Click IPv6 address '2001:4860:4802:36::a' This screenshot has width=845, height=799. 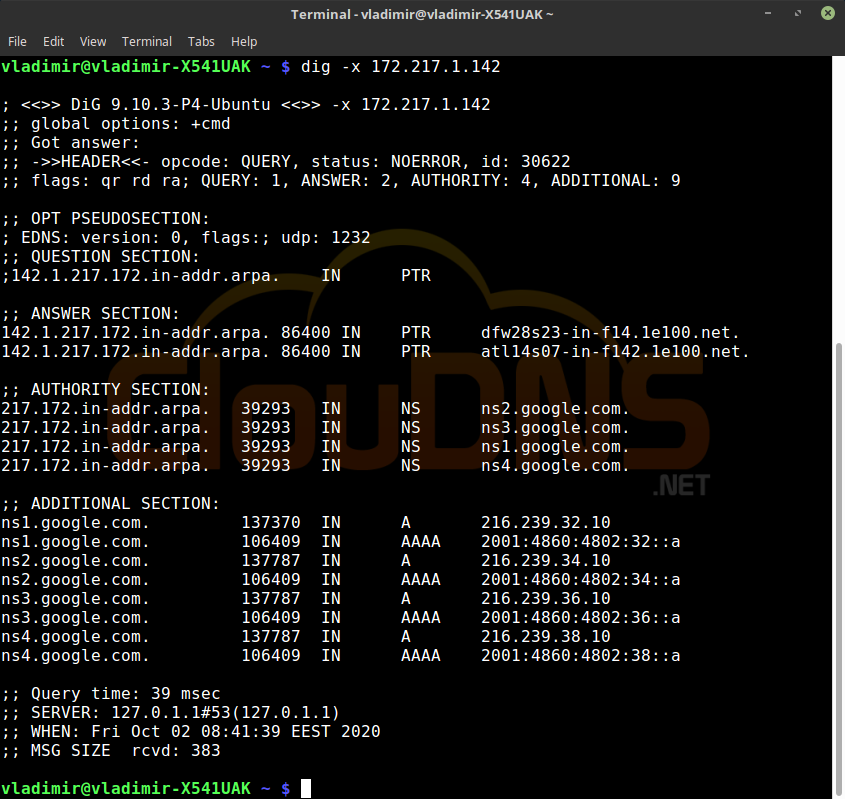pyautogui.click(x=580, y=617)
